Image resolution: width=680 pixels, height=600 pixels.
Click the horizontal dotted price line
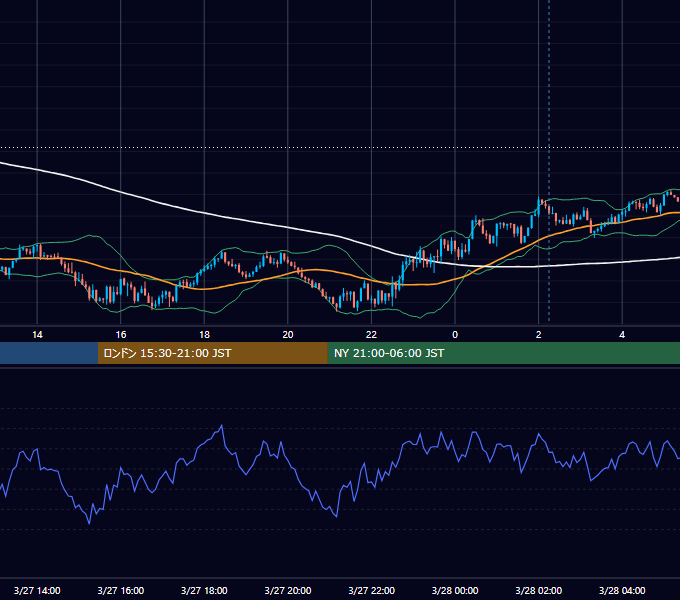[x=340, y=147]
